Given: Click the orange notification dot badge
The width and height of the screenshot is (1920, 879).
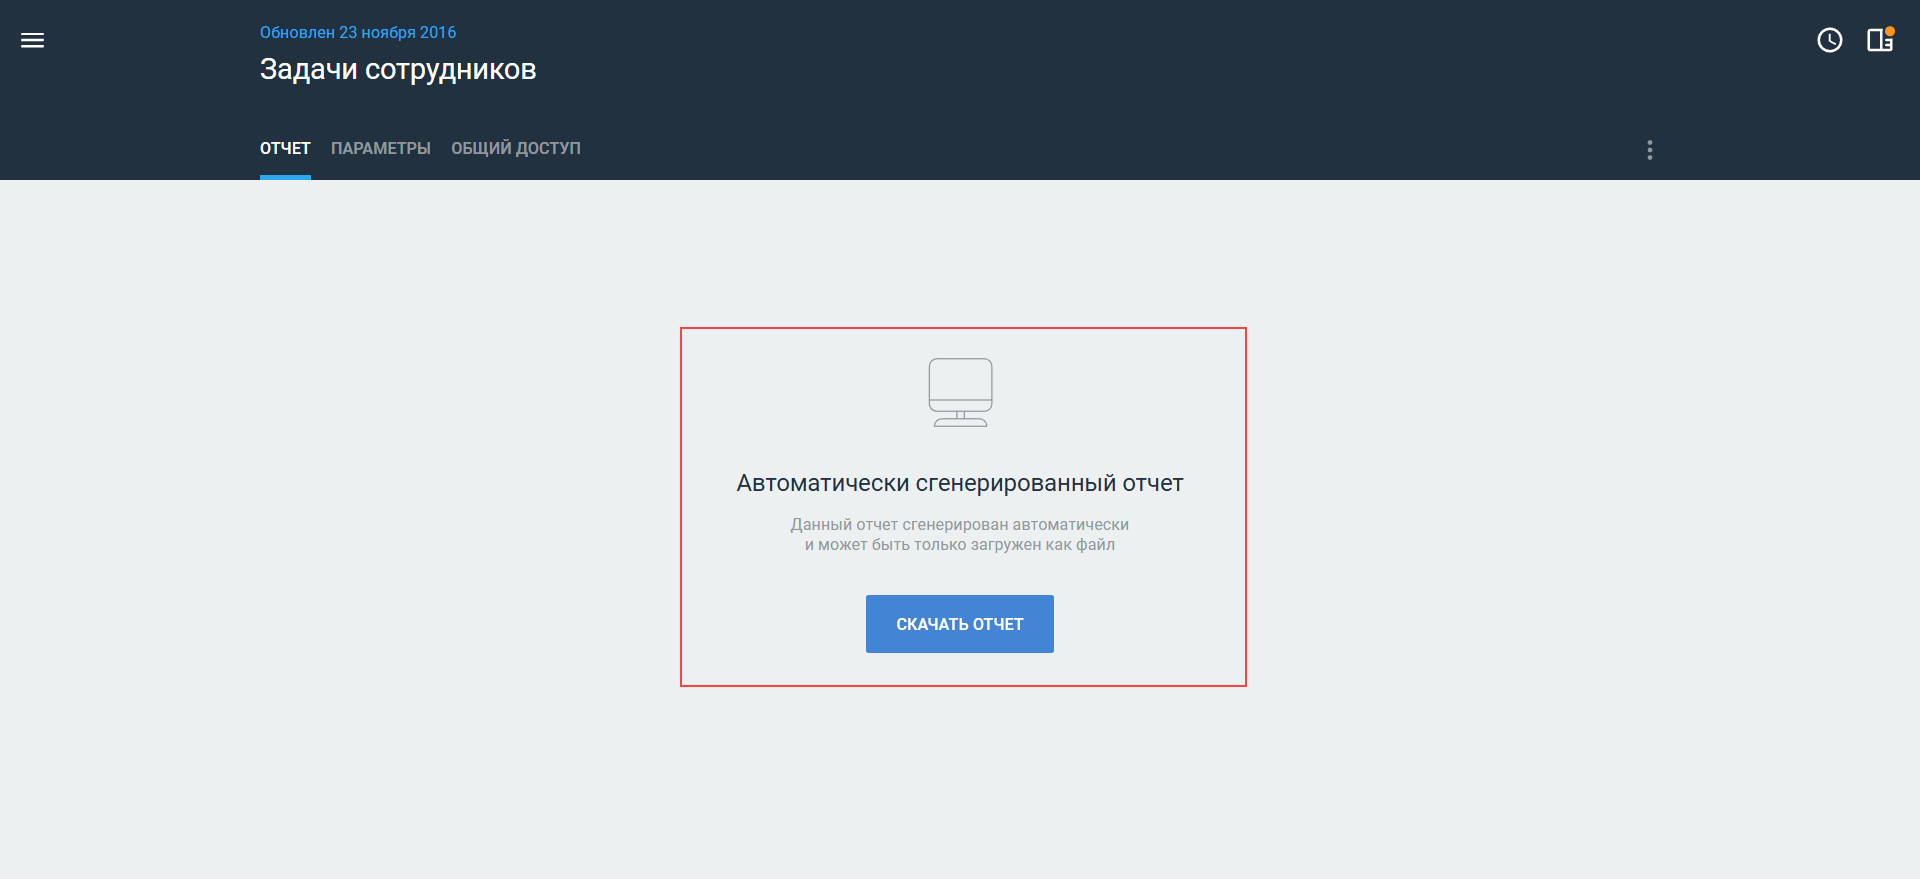Looking at the screenshot, I should point(1890,31).
